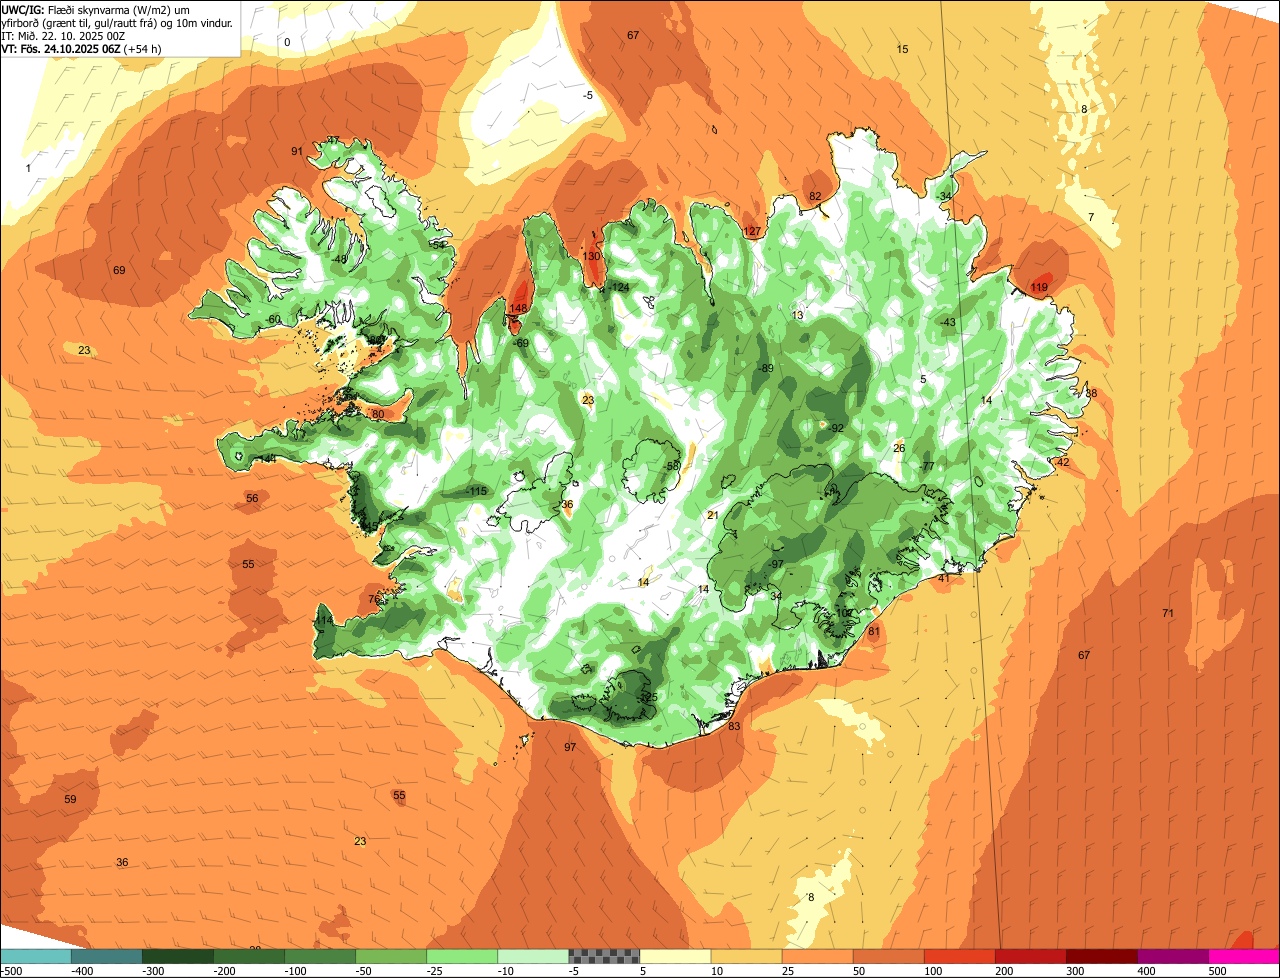The height and width of the screenshot is (978, 1280).
Task: Click the map value 56 west of Snæfellsnes
Action: pyautogui.click(x=252, y=499)
